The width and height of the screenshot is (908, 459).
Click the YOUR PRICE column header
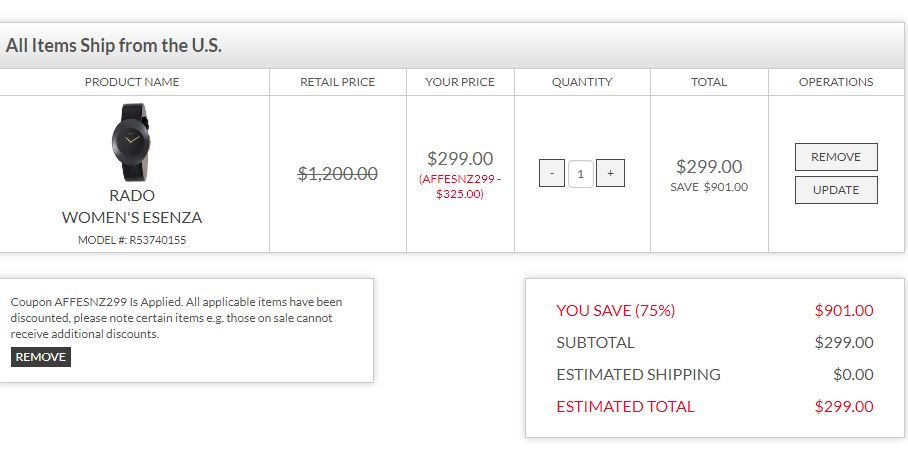pos(460,82)
